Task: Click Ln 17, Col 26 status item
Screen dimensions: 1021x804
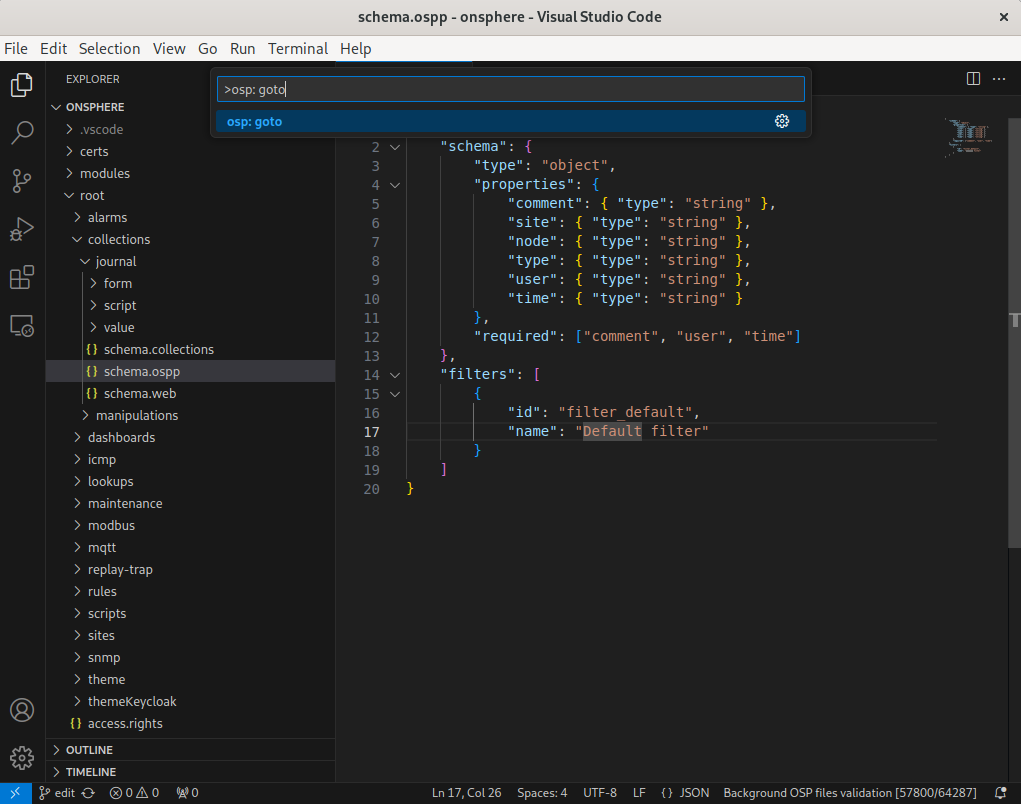Action: point(466,793)
